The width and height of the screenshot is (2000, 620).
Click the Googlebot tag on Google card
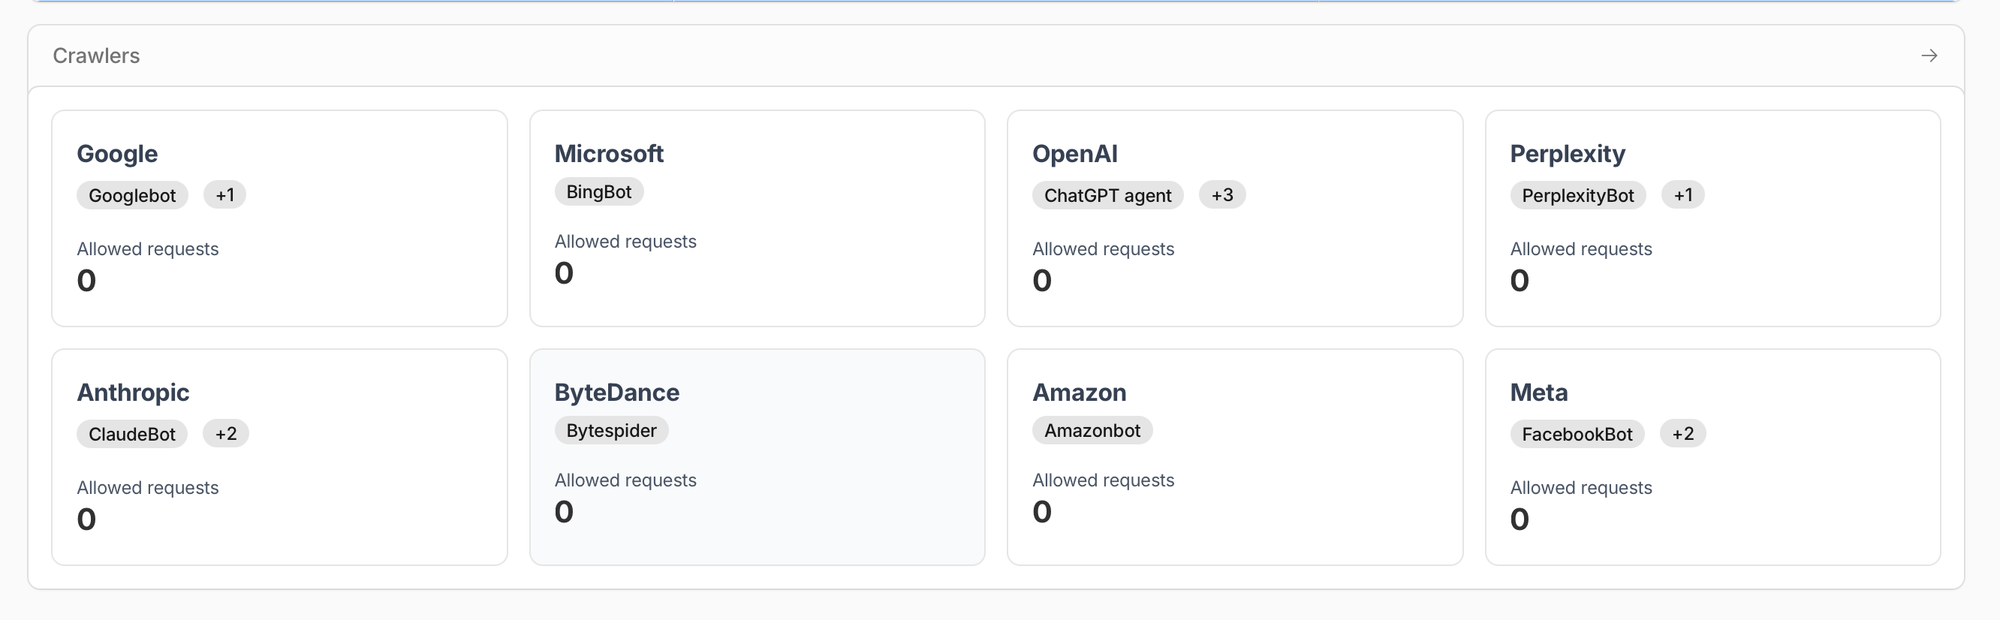pos(132,195)
